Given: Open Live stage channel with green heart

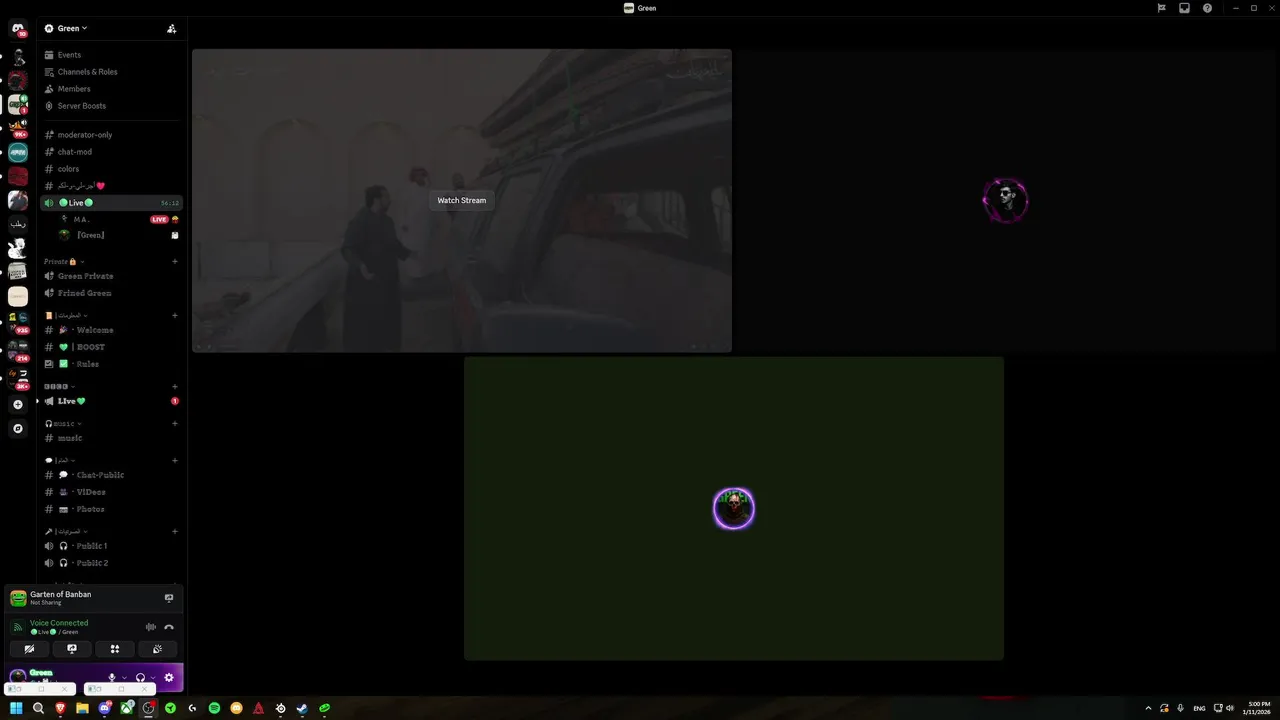Looking at the screenshot, I should [71, 401].
